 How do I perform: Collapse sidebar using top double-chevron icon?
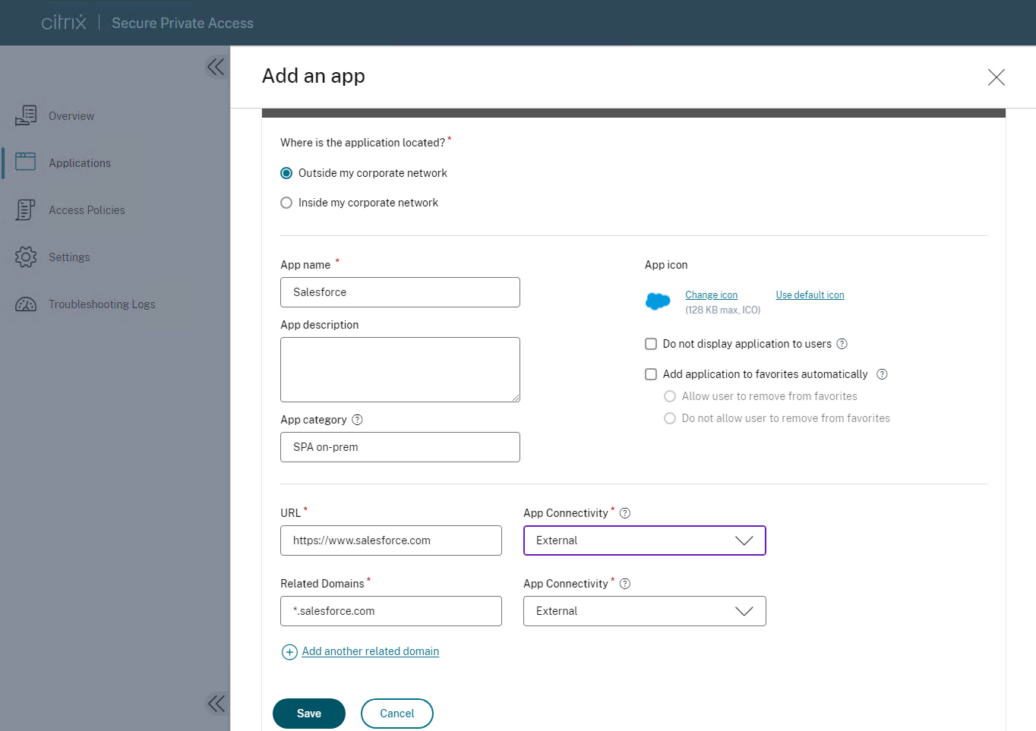pyautogui.click(x=215, y=67)
